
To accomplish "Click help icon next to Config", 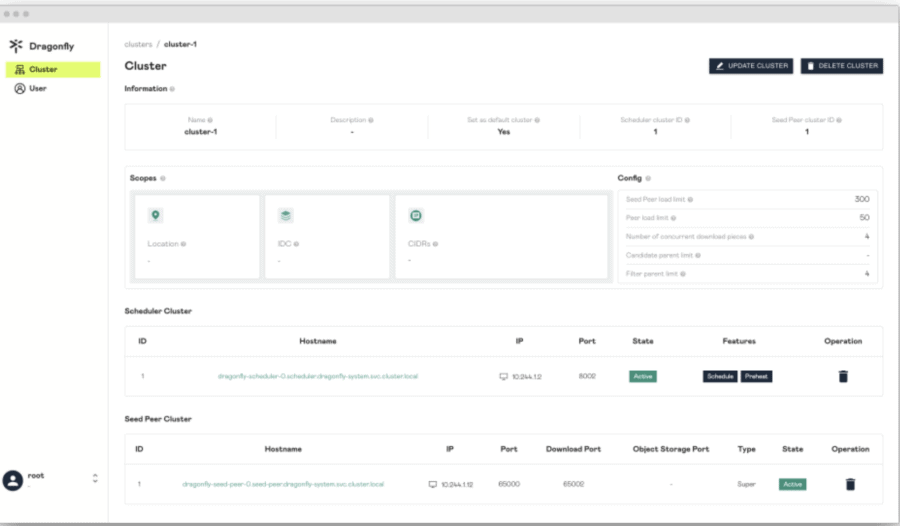I will [648, 178].
